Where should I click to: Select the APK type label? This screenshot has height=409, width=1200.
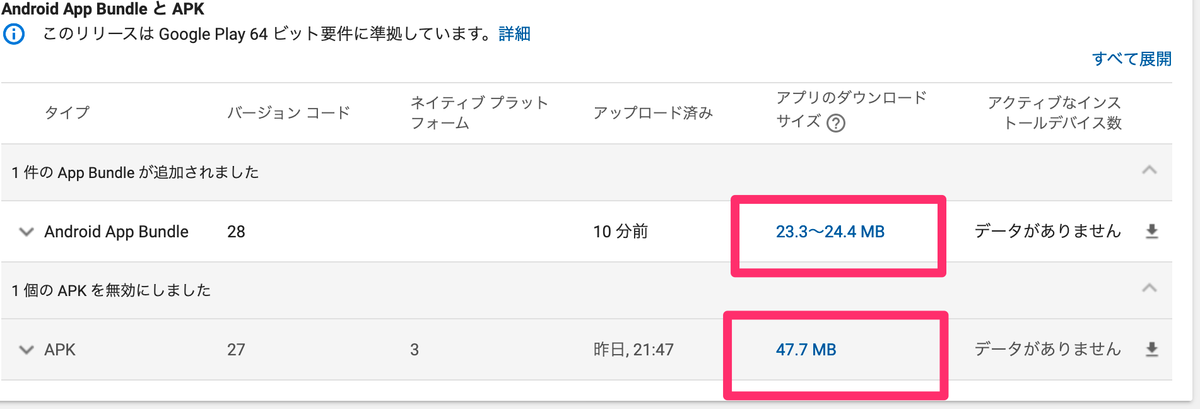point(60,350)
